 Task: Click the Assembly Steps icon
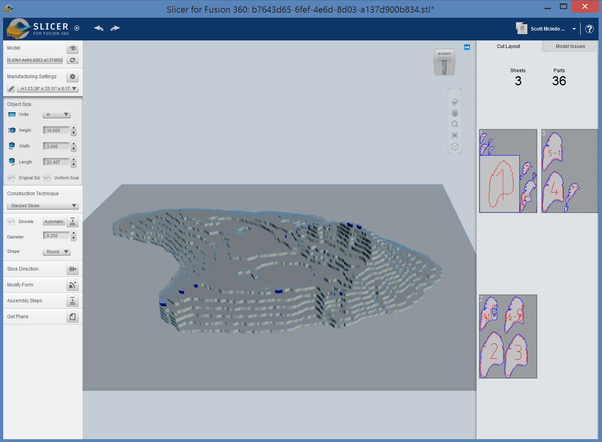coord(72,301)
